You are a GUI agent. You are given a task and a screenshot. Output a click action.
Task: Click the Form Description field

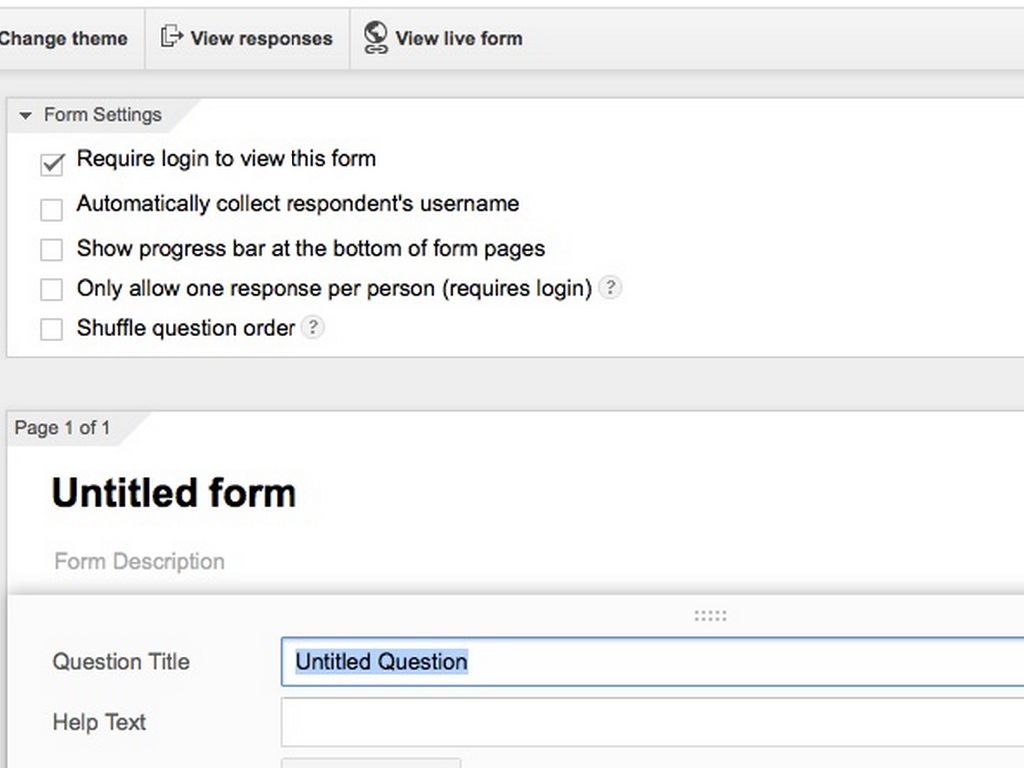pyautogui.click(x=140, y=561)
